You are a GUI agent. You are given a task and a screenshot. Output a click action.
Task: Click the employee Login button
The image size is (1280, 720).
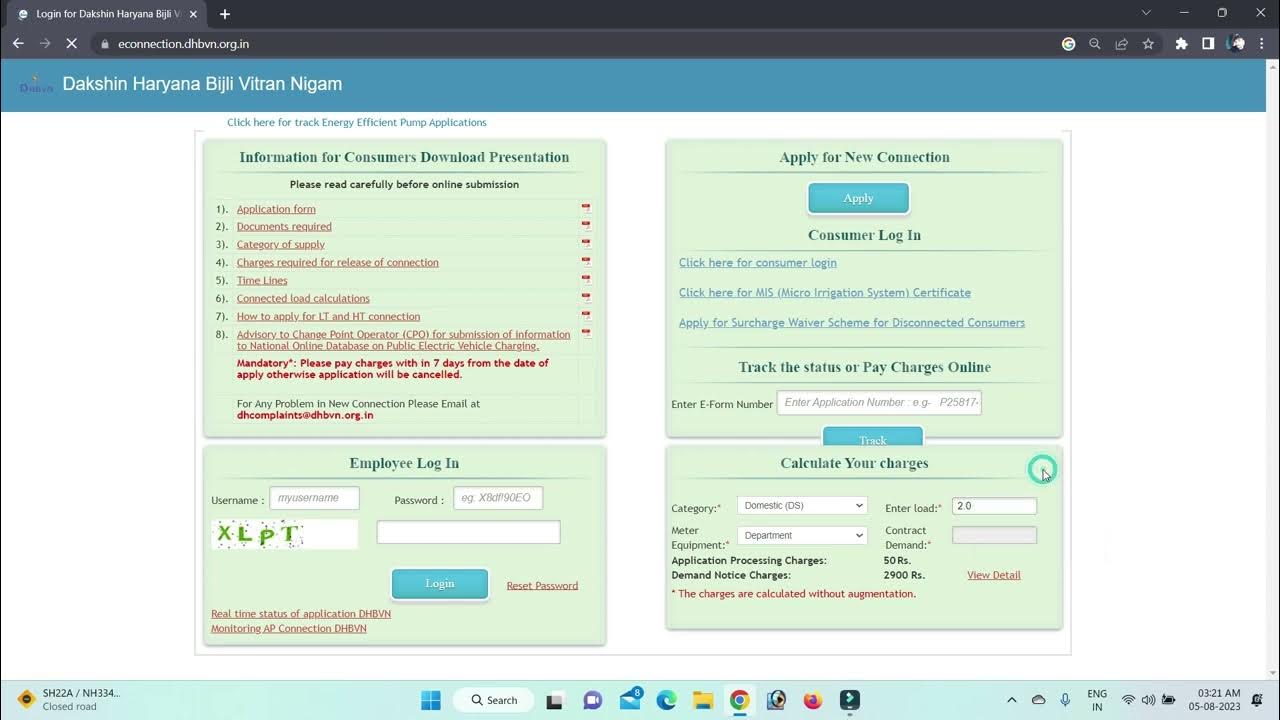440,583
